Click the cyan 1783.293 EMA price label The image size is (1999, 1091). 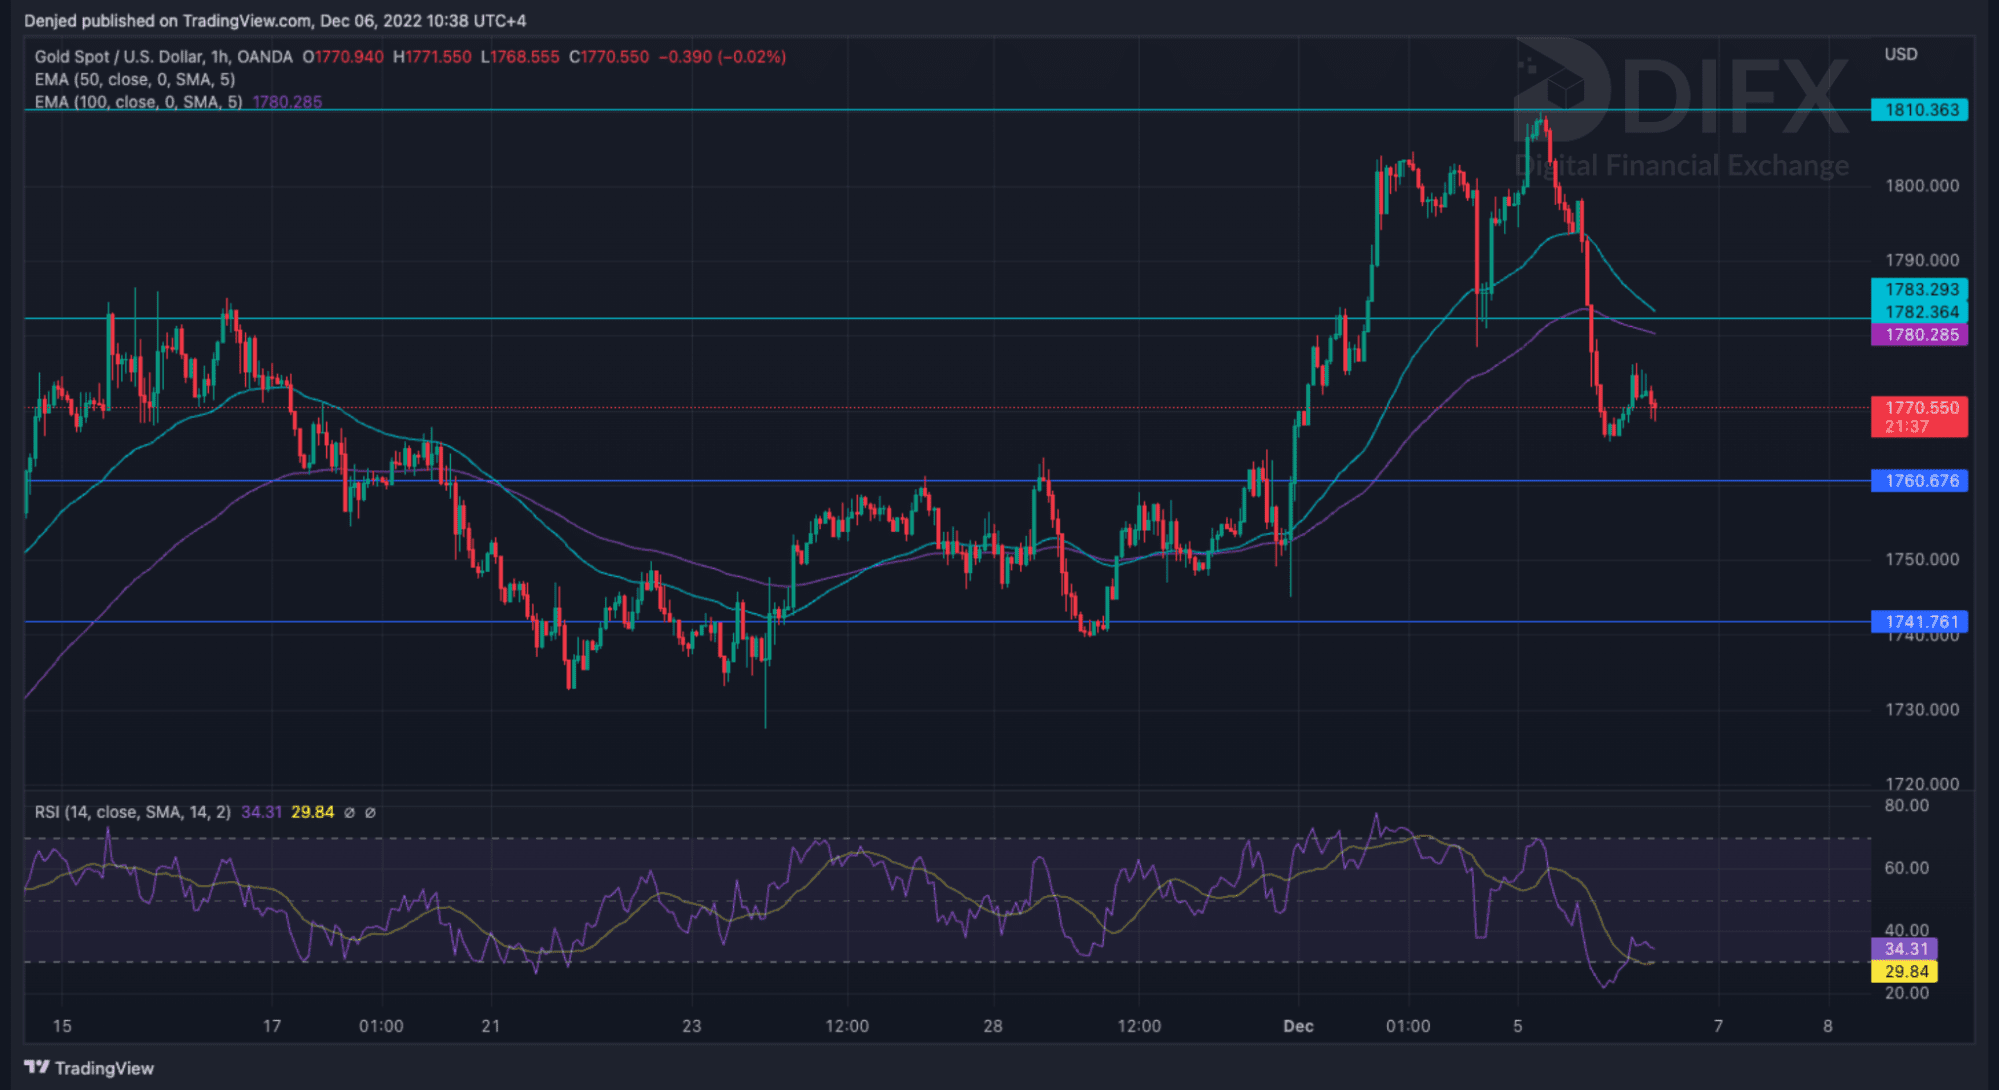pos(1920,289)
